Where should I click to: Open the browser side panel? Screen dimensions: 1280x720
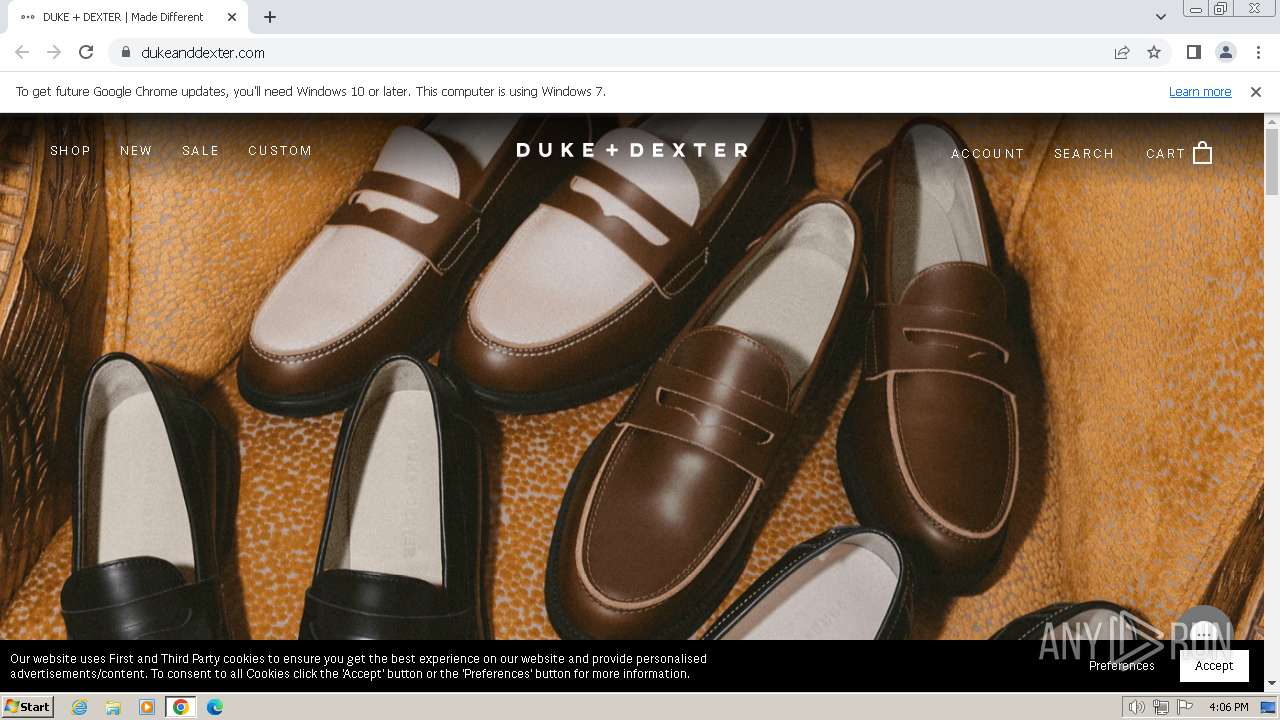click(1193, 52)
